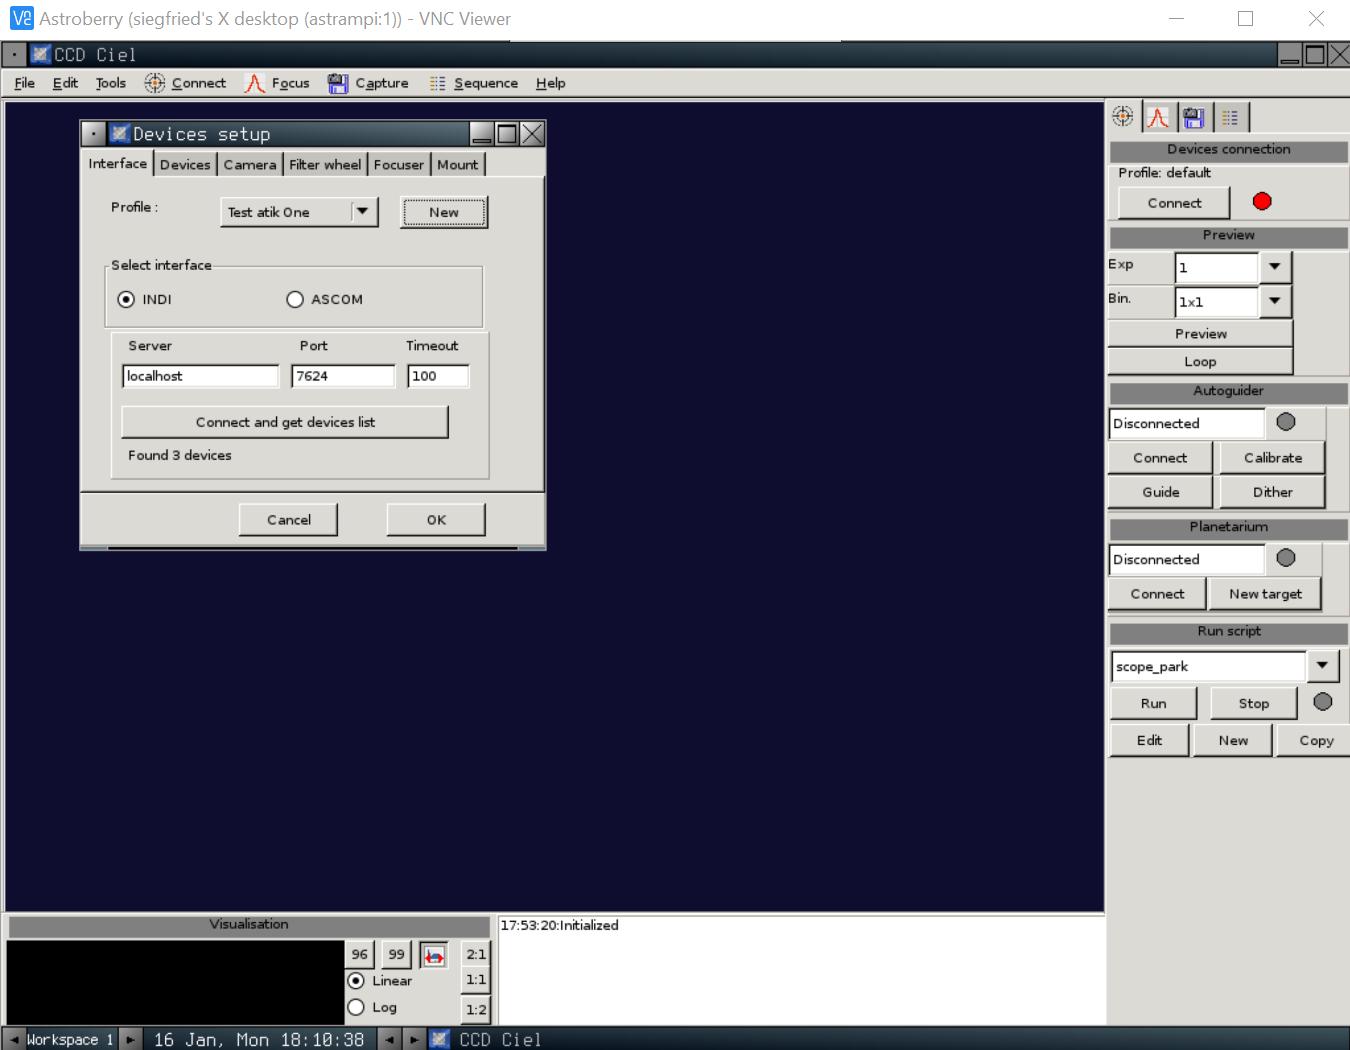Open the Edit menu
The image size is (1350, 1050).
65,83
